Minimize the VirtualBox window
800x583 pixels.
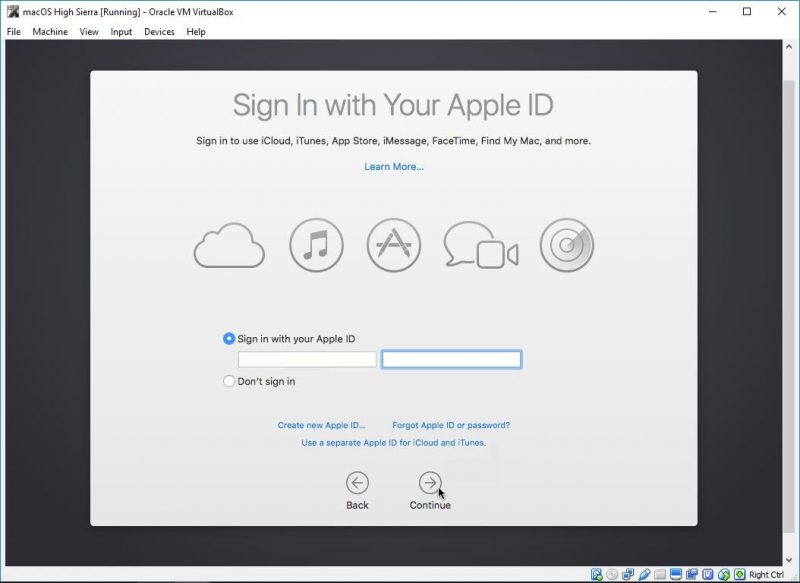coord(713,11)
